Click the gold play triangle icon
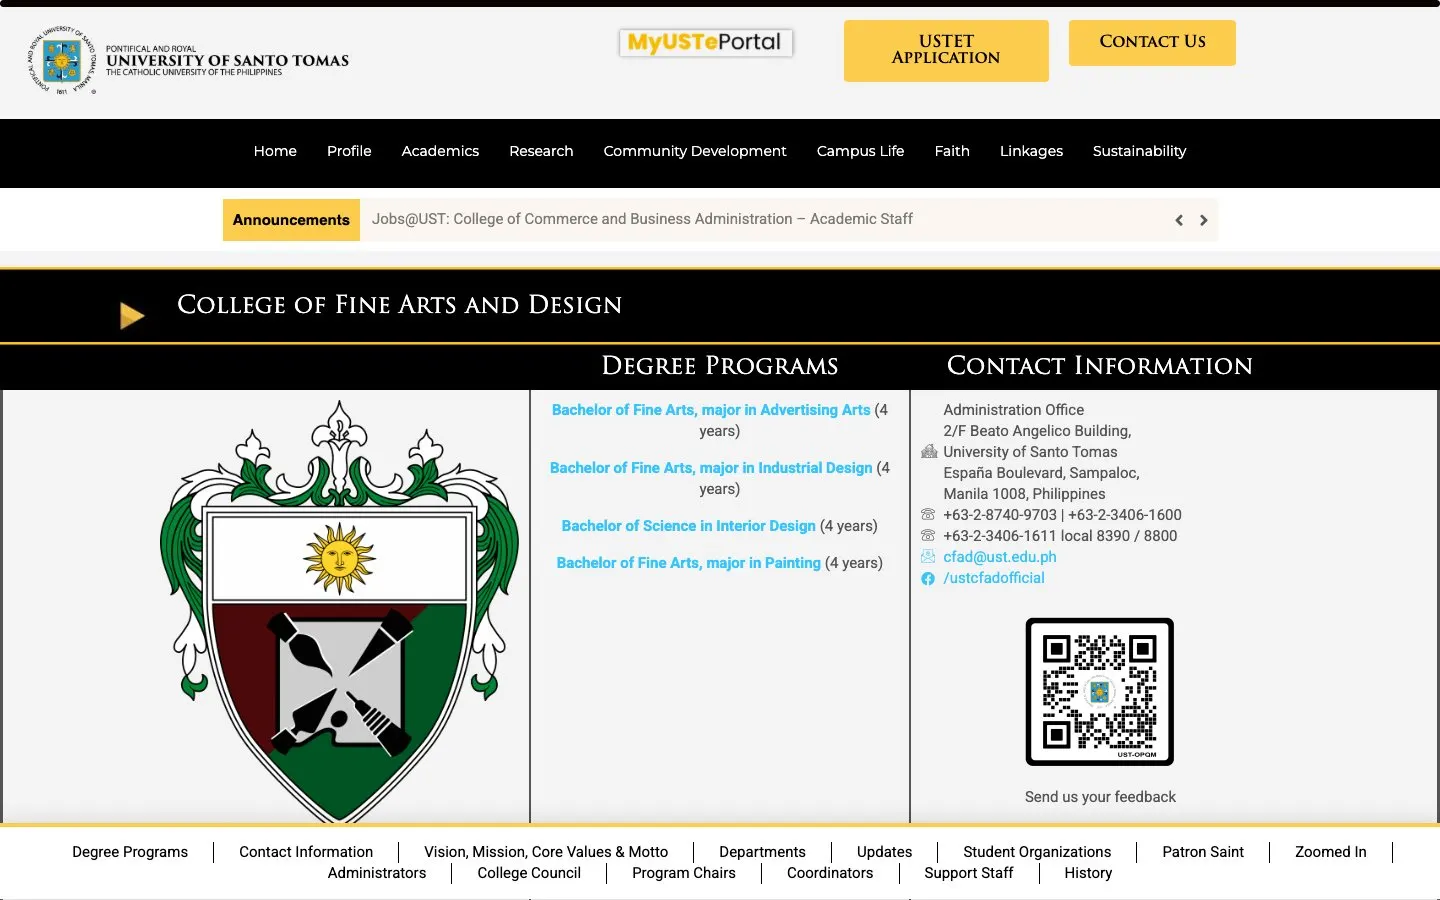1440x900 pixels. (132, 316)
